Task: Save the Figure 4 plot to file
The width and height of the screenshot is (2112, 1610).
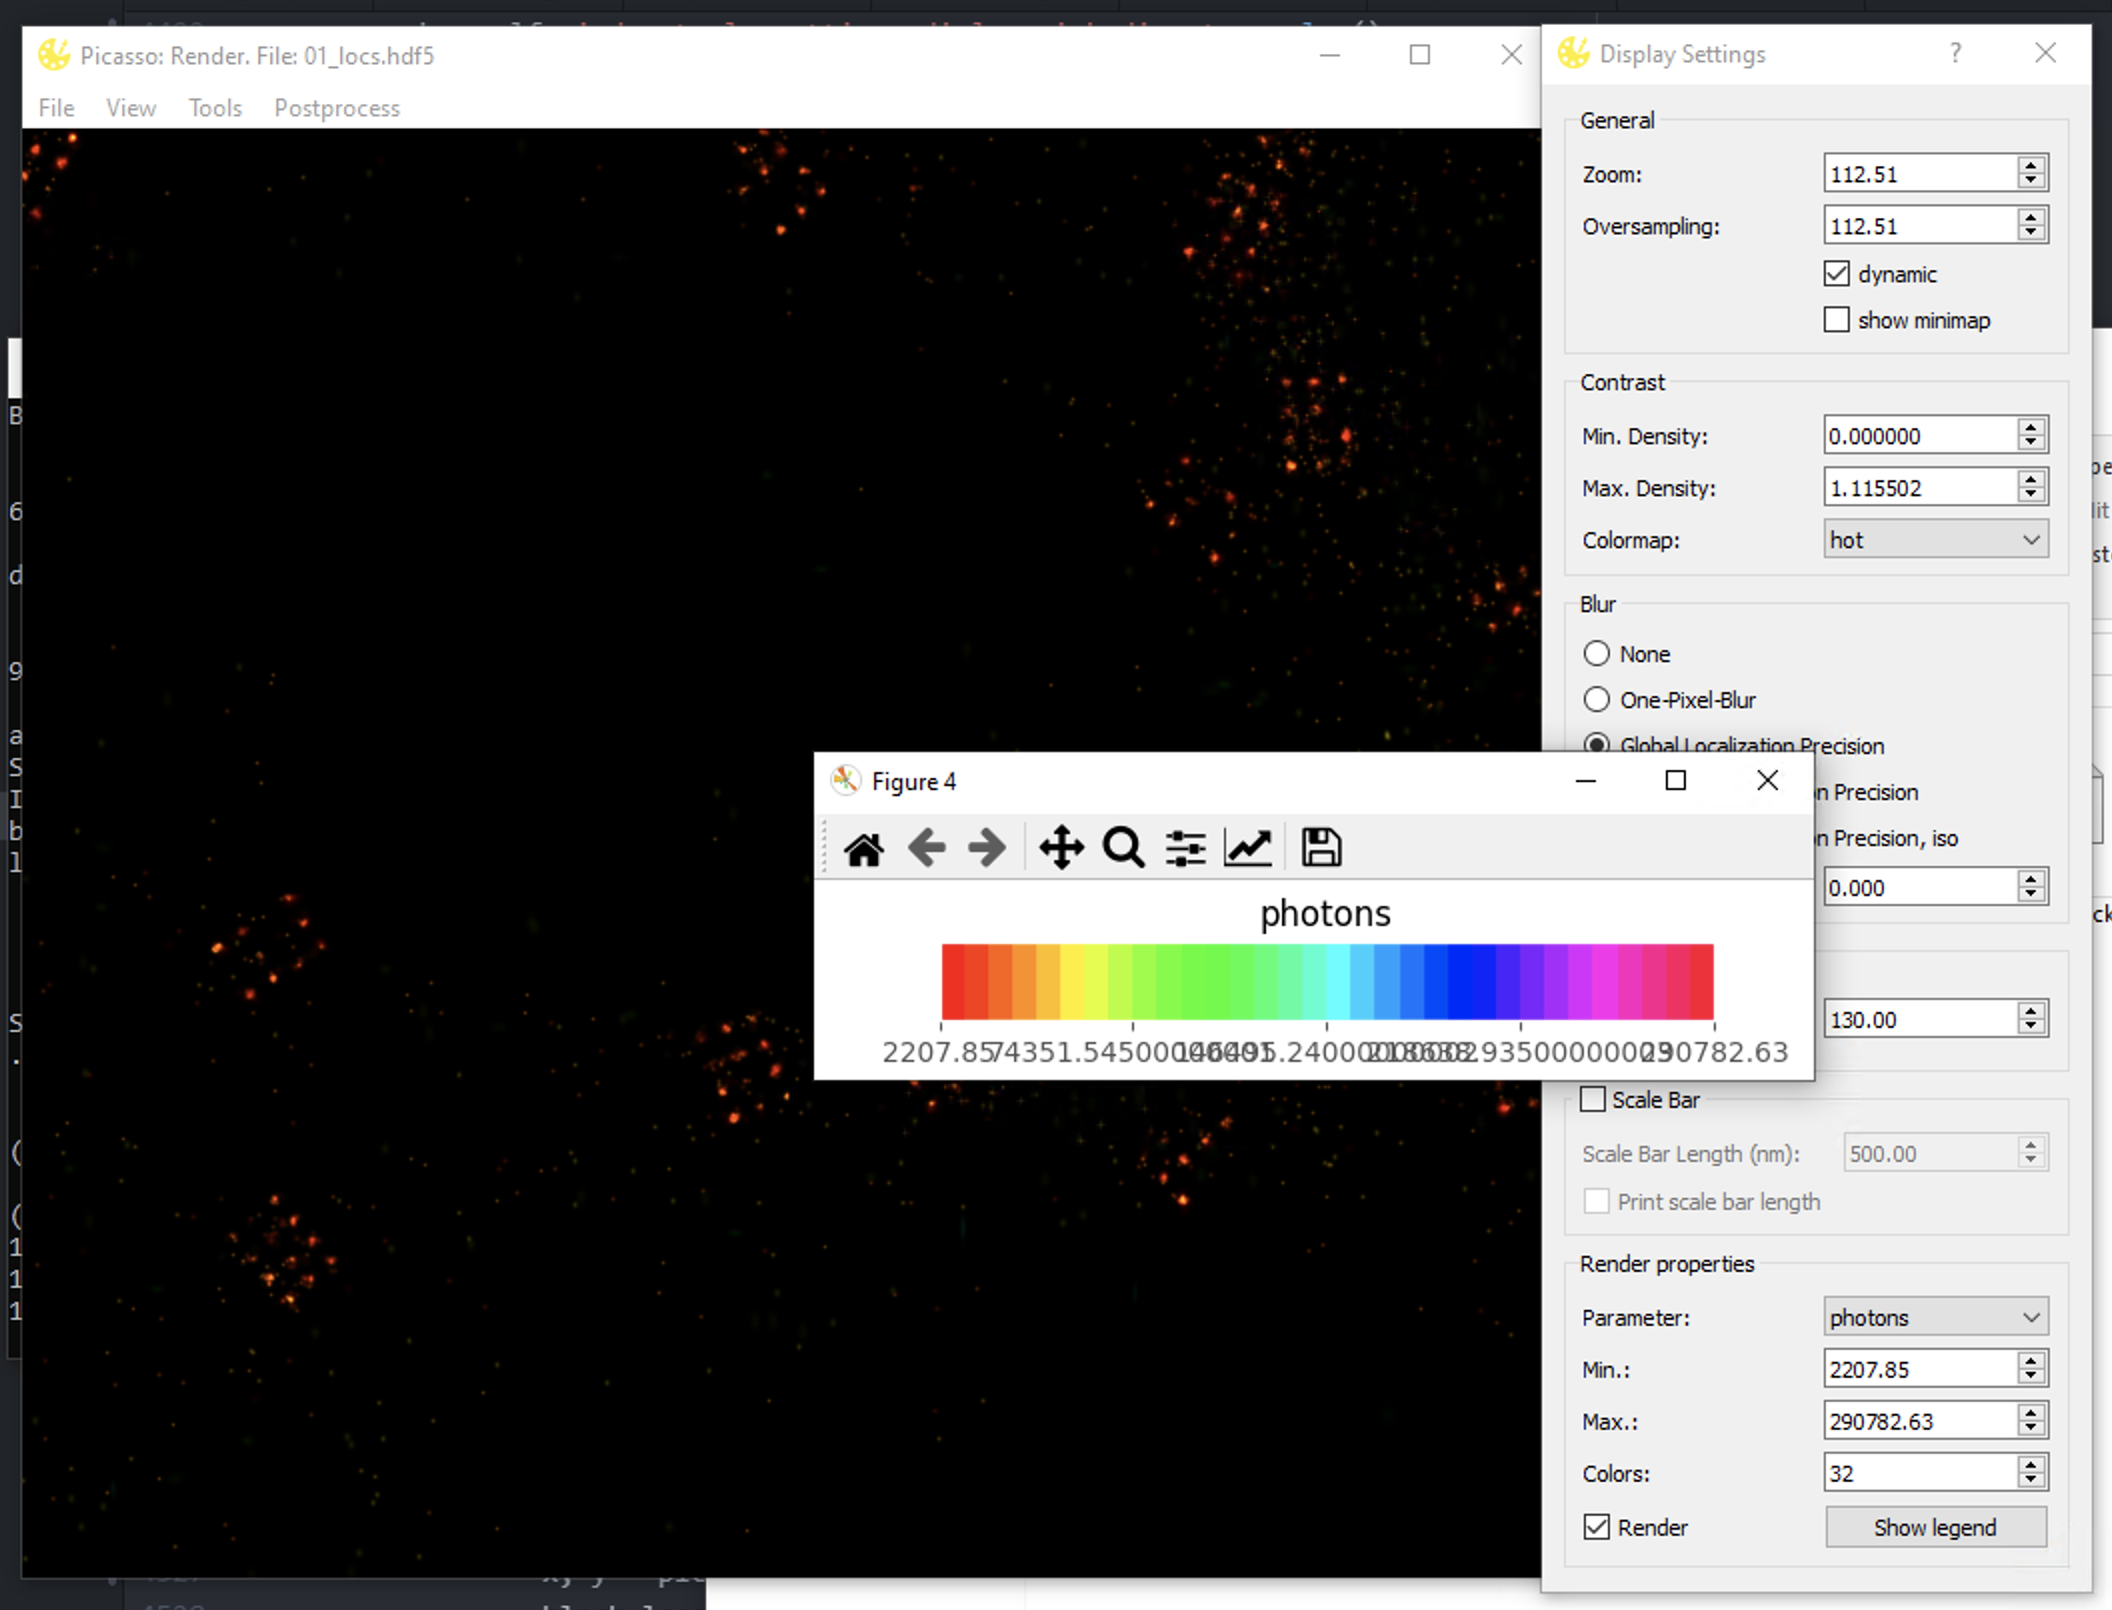Action: (1320, 847)
